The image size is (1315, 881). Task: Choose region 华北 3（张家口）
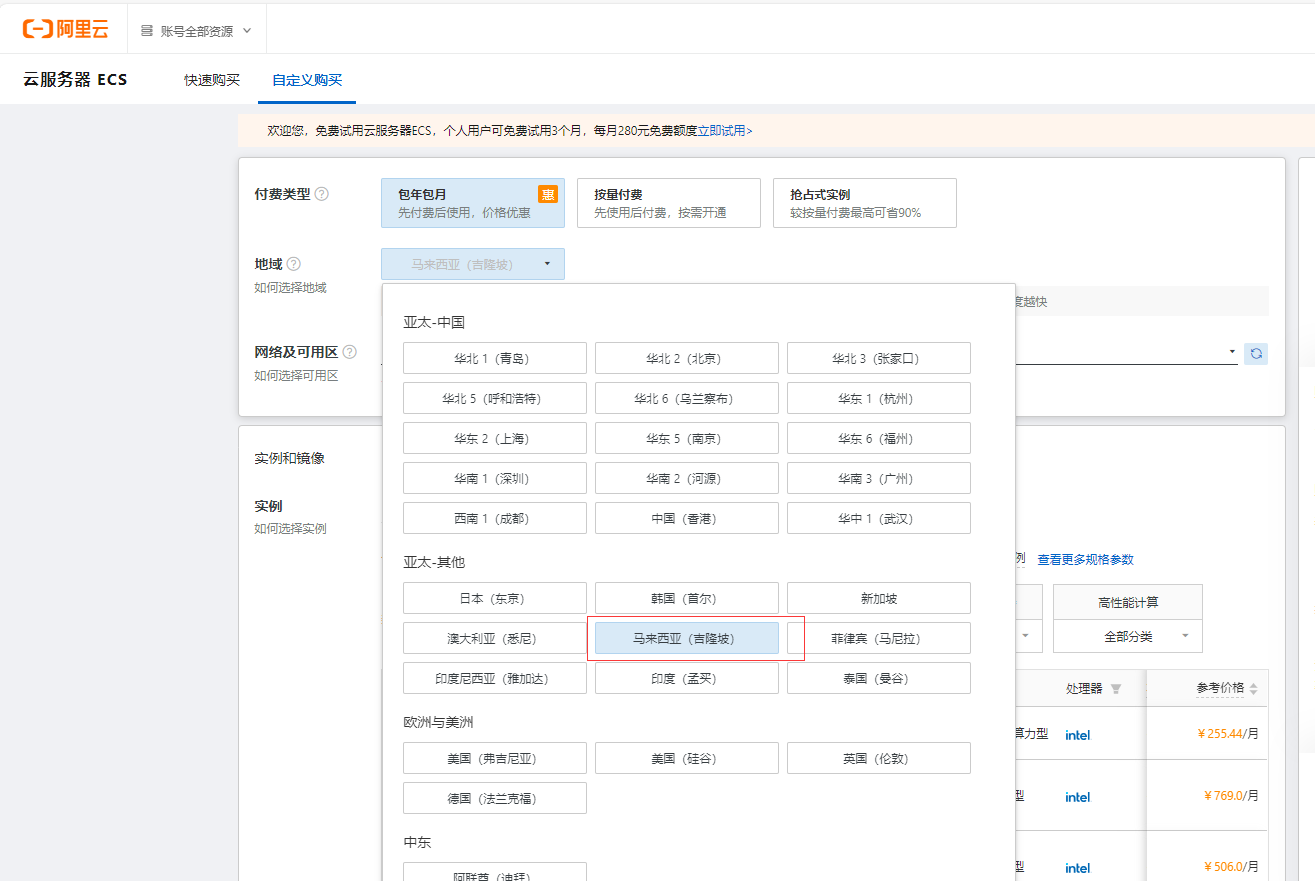tap(879, 358)
